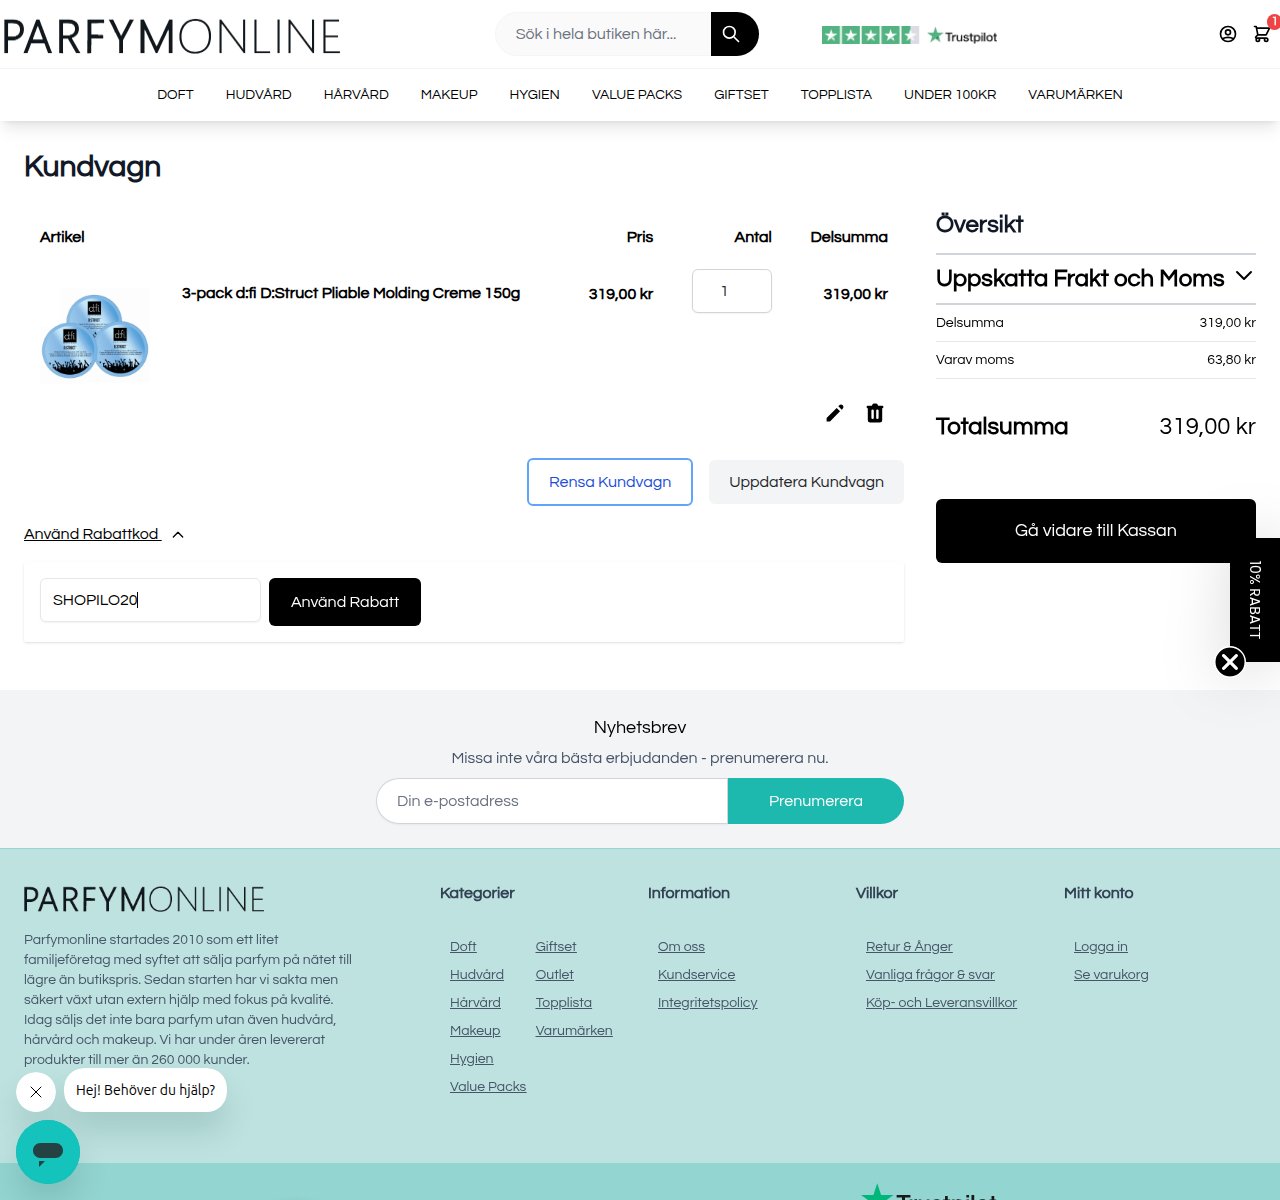The image size is (1280, 1200).
Task: Click the newsletter email field
Action: tap(552, 801)
